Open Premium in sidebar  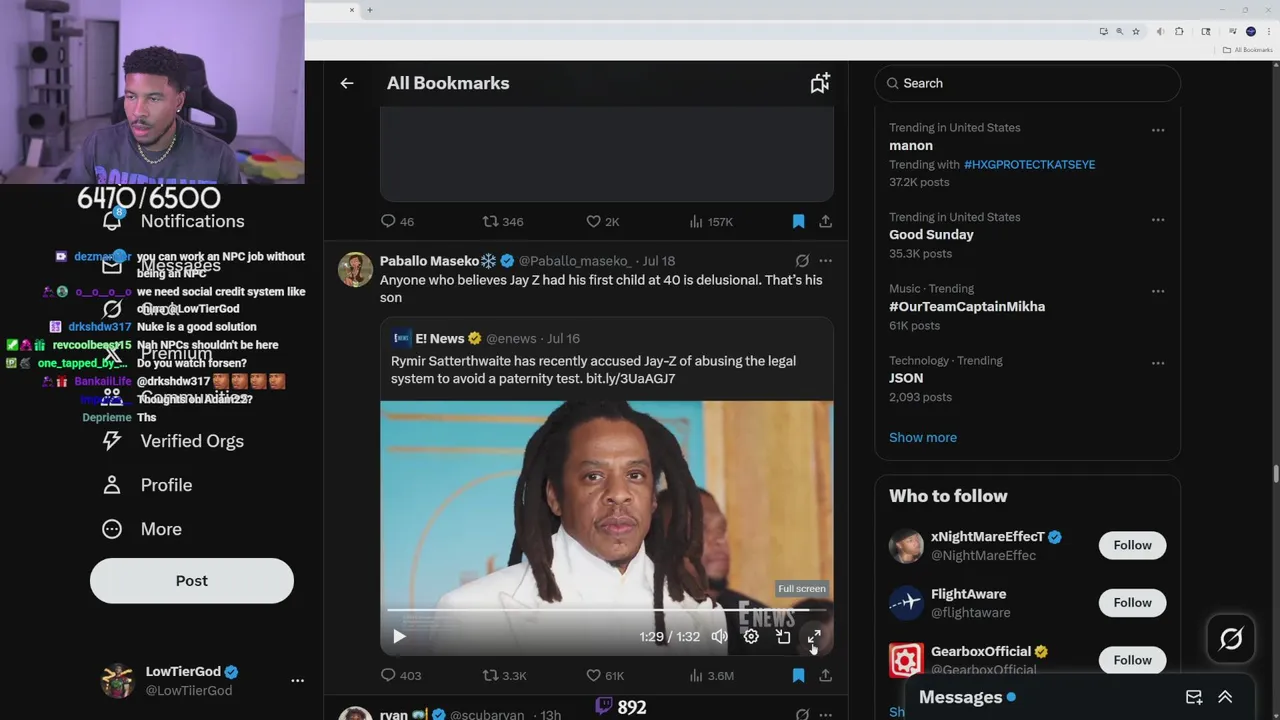click(158, 353)
